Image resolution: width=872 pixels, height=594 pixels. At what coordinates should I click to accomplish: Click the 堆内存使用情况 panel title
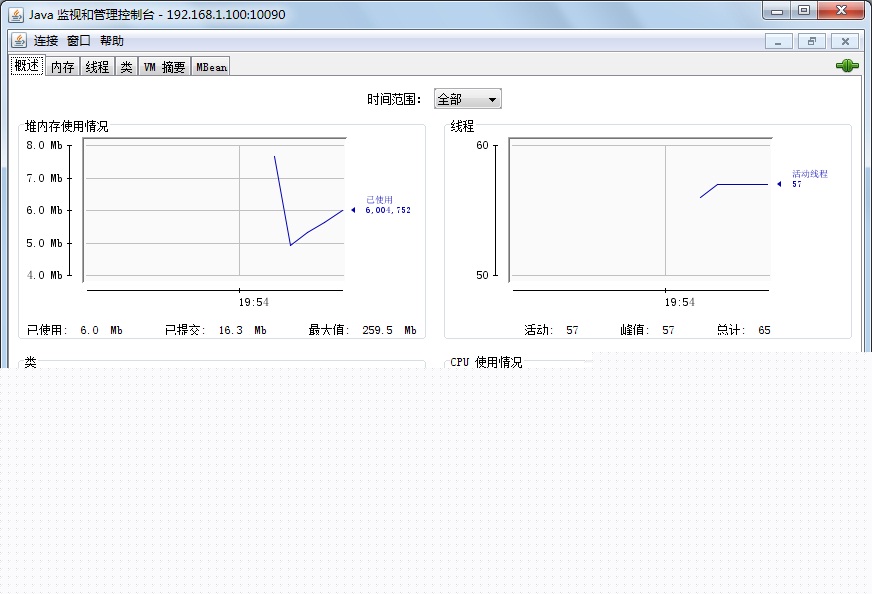pyautogui.click(x=67, y=126)
